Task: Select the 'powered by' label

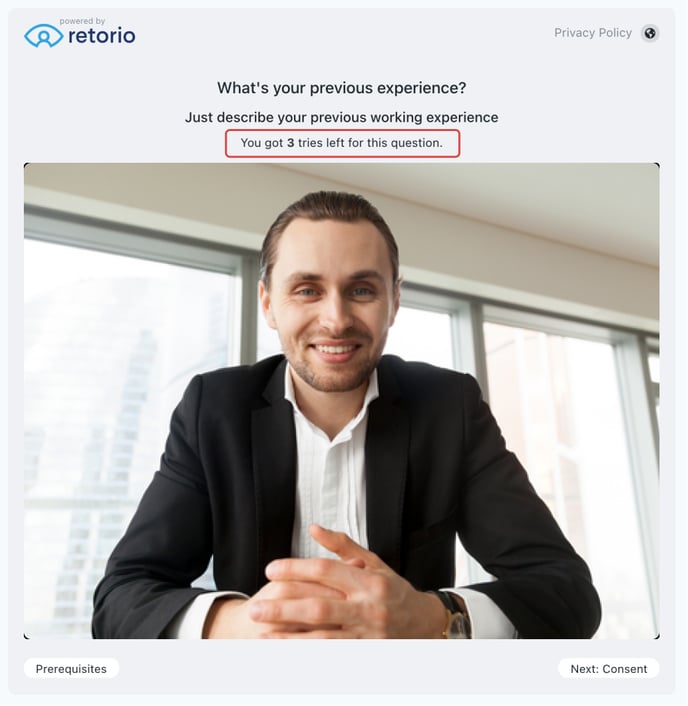Action: tap(82, 21)
